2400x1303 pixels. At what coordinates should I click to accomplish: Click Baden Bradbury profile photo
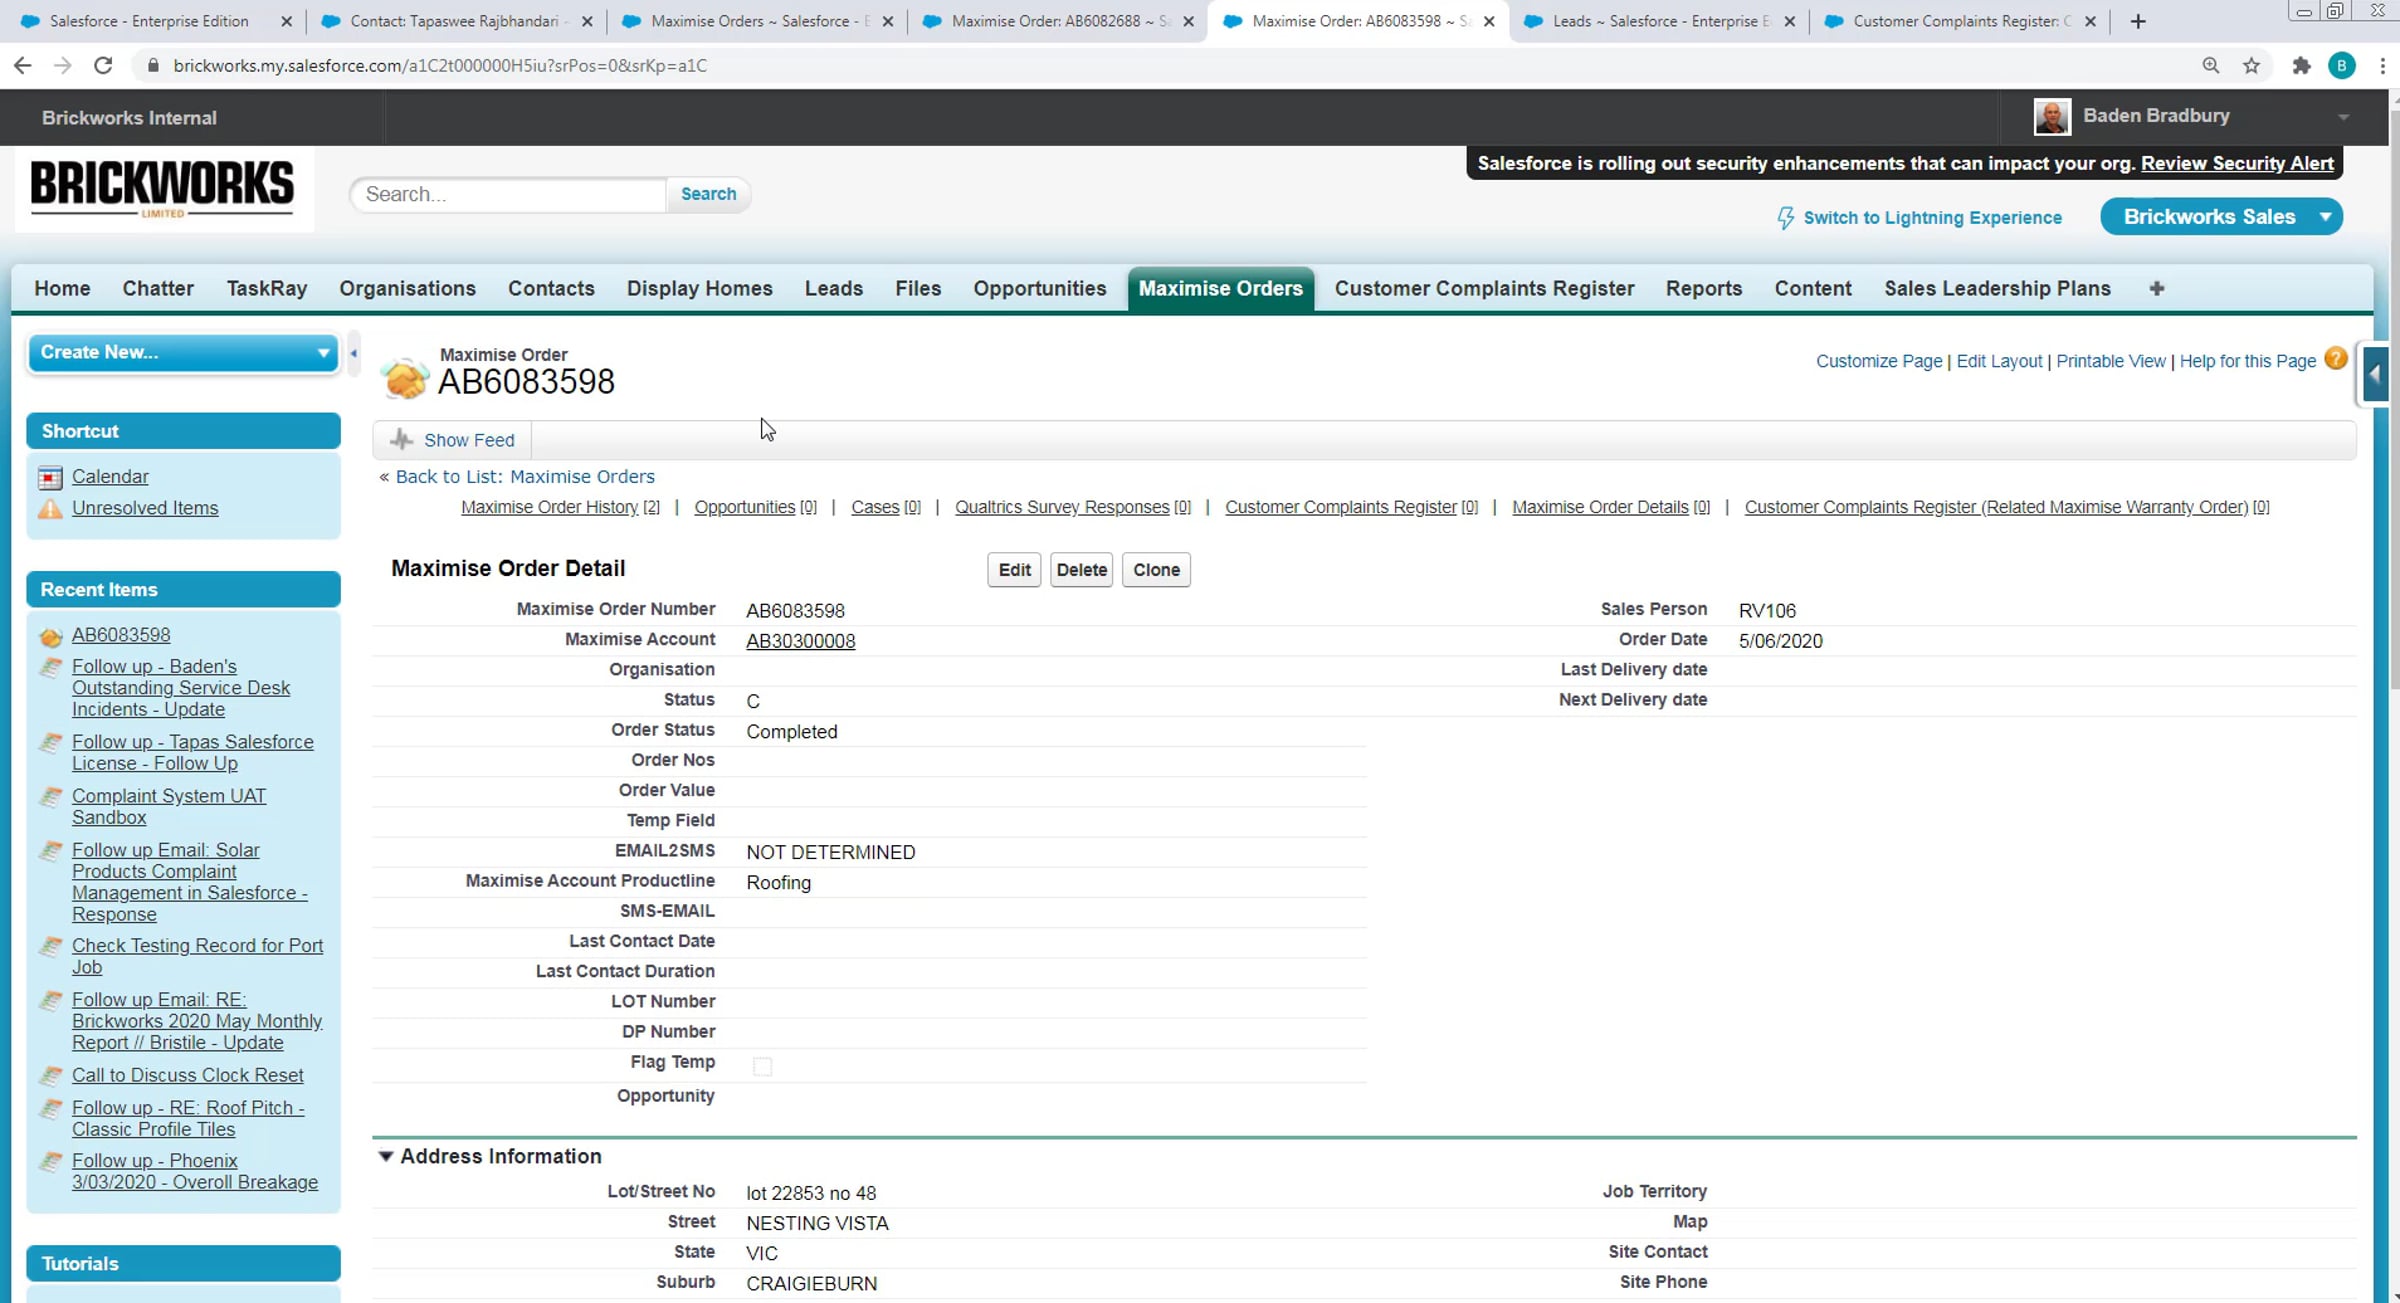[x=2051, y=117]
